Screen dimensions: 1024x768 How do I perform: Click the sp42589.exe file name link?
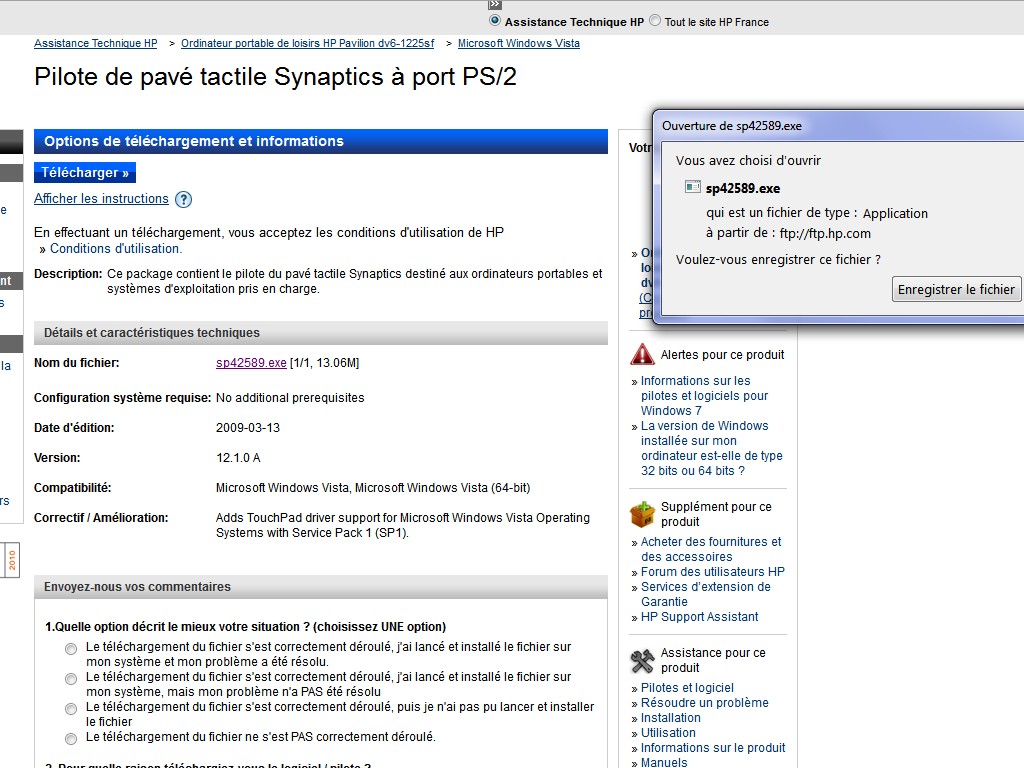[251, 363]
